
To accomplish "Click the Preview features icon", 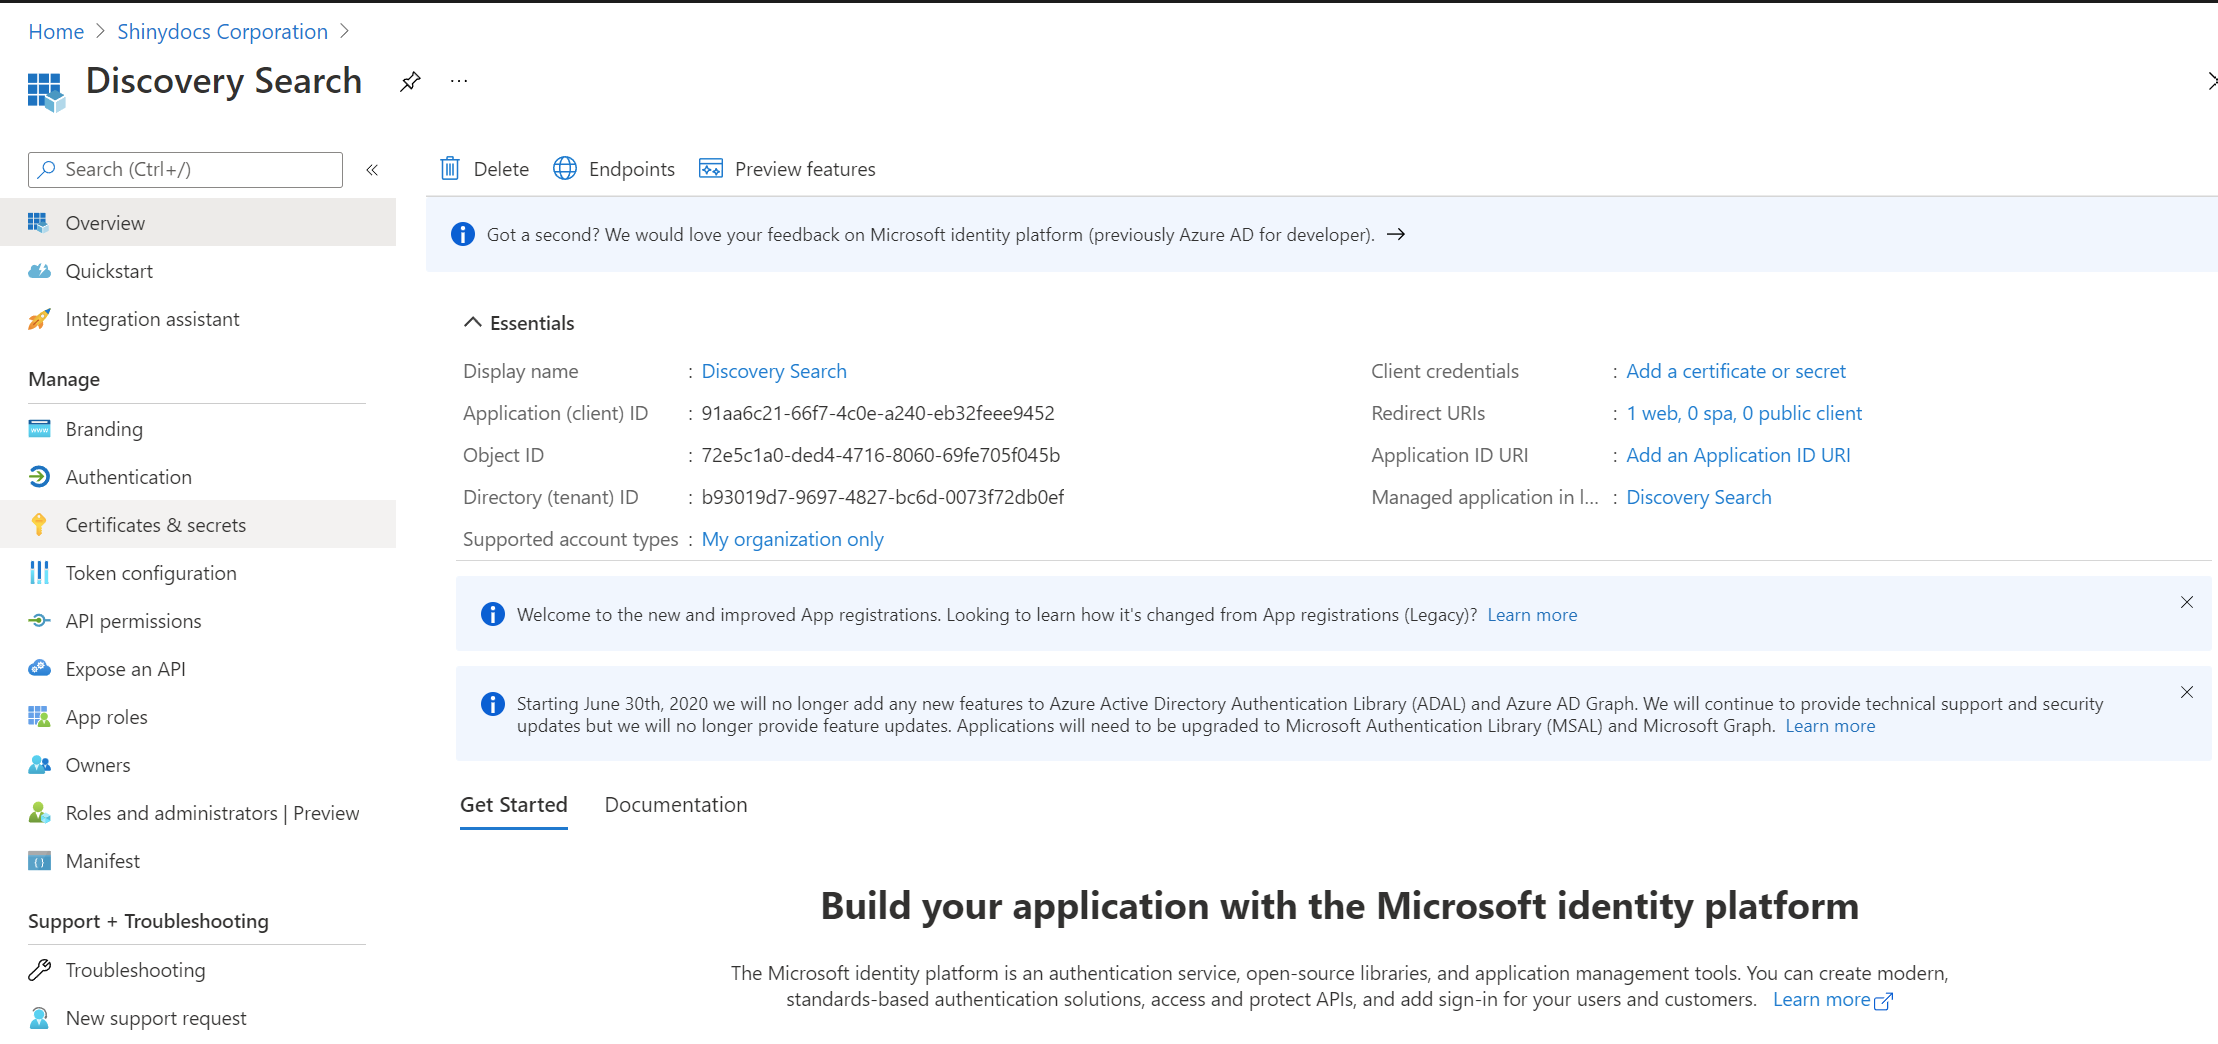I will click(711, 169).
